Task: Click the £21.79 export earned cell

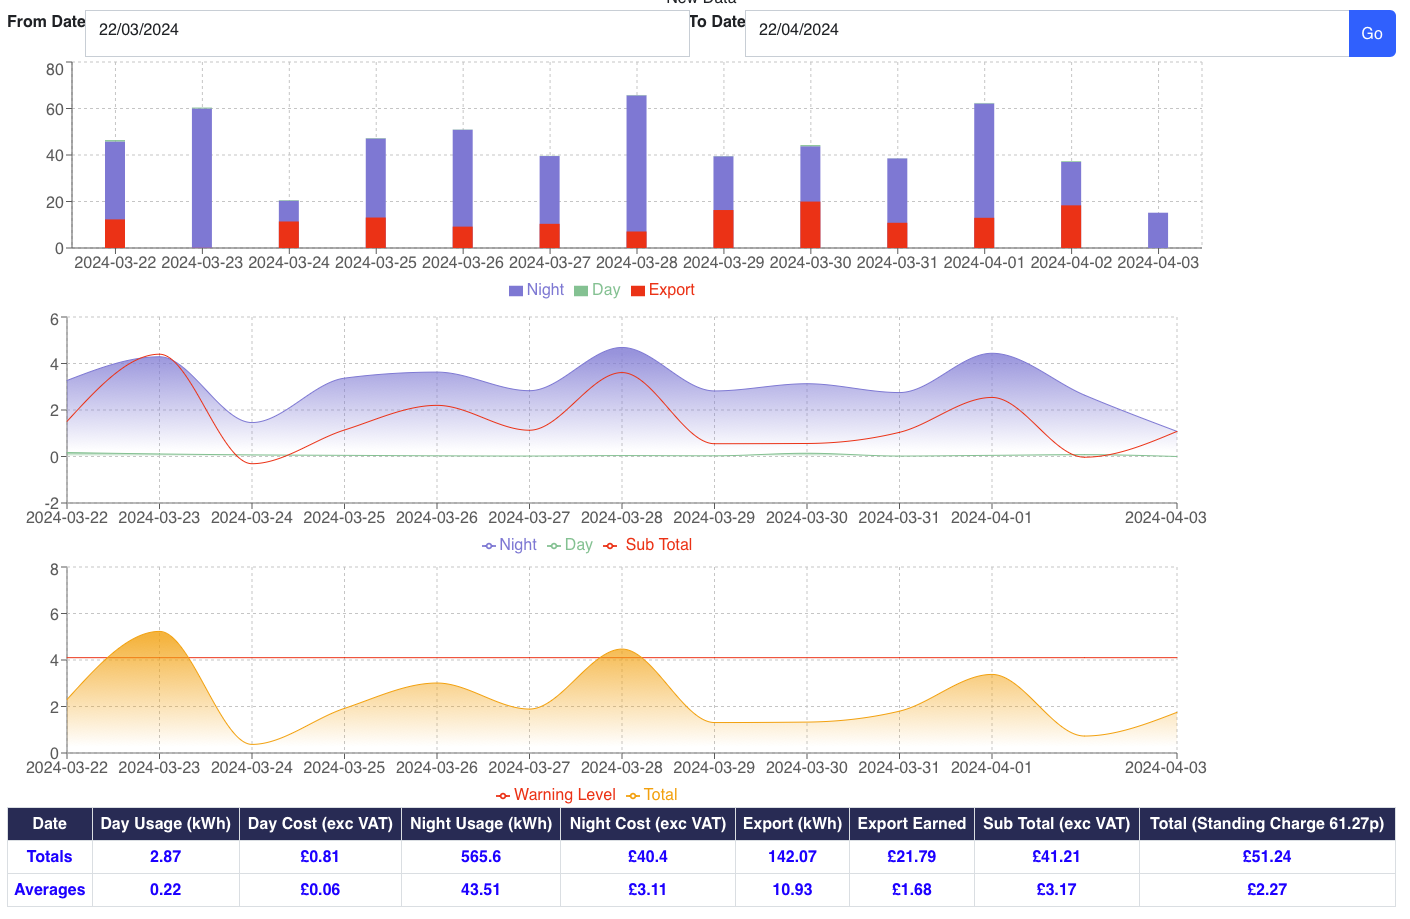Action: tap(912, 857)
